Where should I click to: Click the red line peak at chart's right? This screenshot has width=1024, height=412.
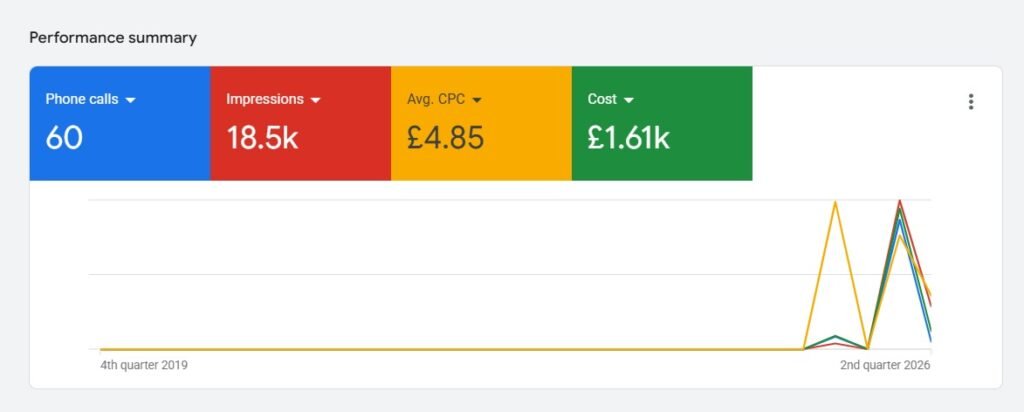pos(900,201)
